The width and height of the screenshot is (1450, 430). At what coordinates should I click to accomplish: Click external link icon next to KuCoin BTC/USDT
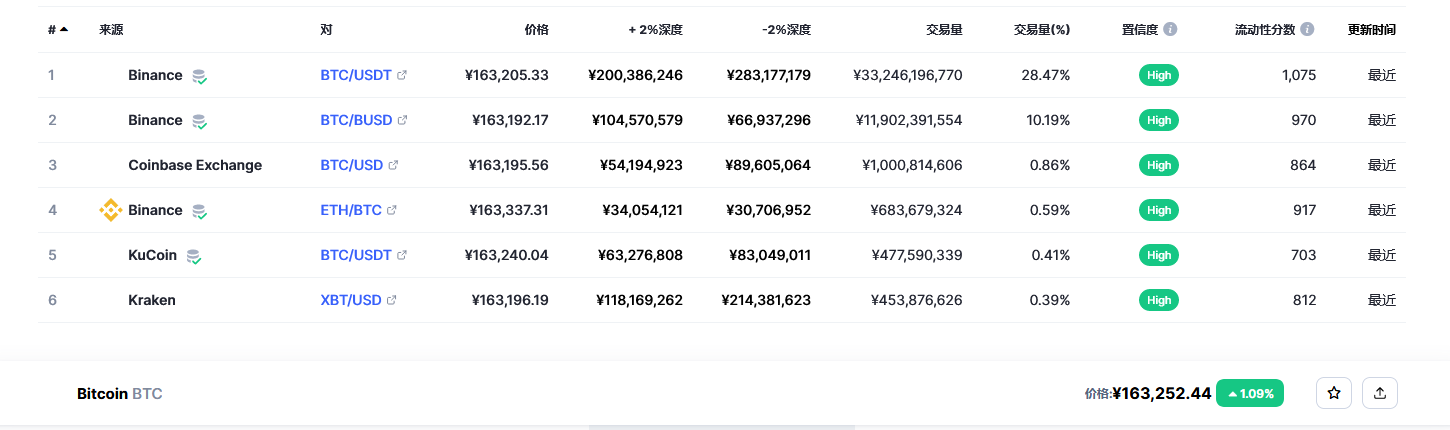402,255
